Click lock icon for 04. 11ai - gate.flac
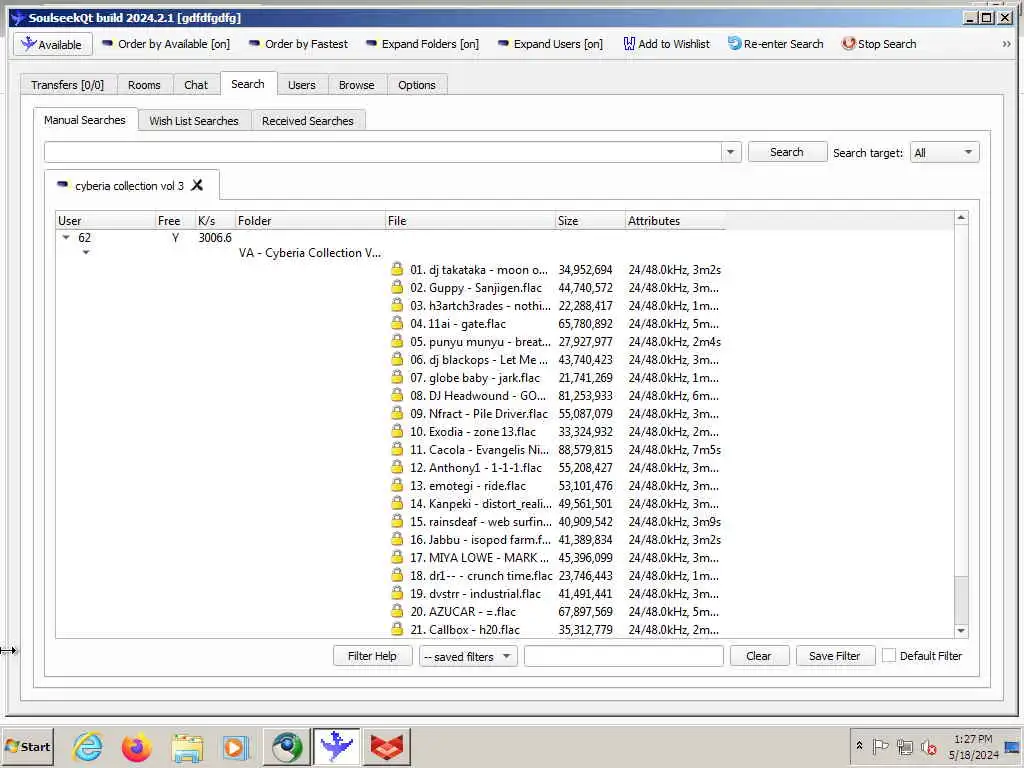1024x768 pixels. coord(397,323)
